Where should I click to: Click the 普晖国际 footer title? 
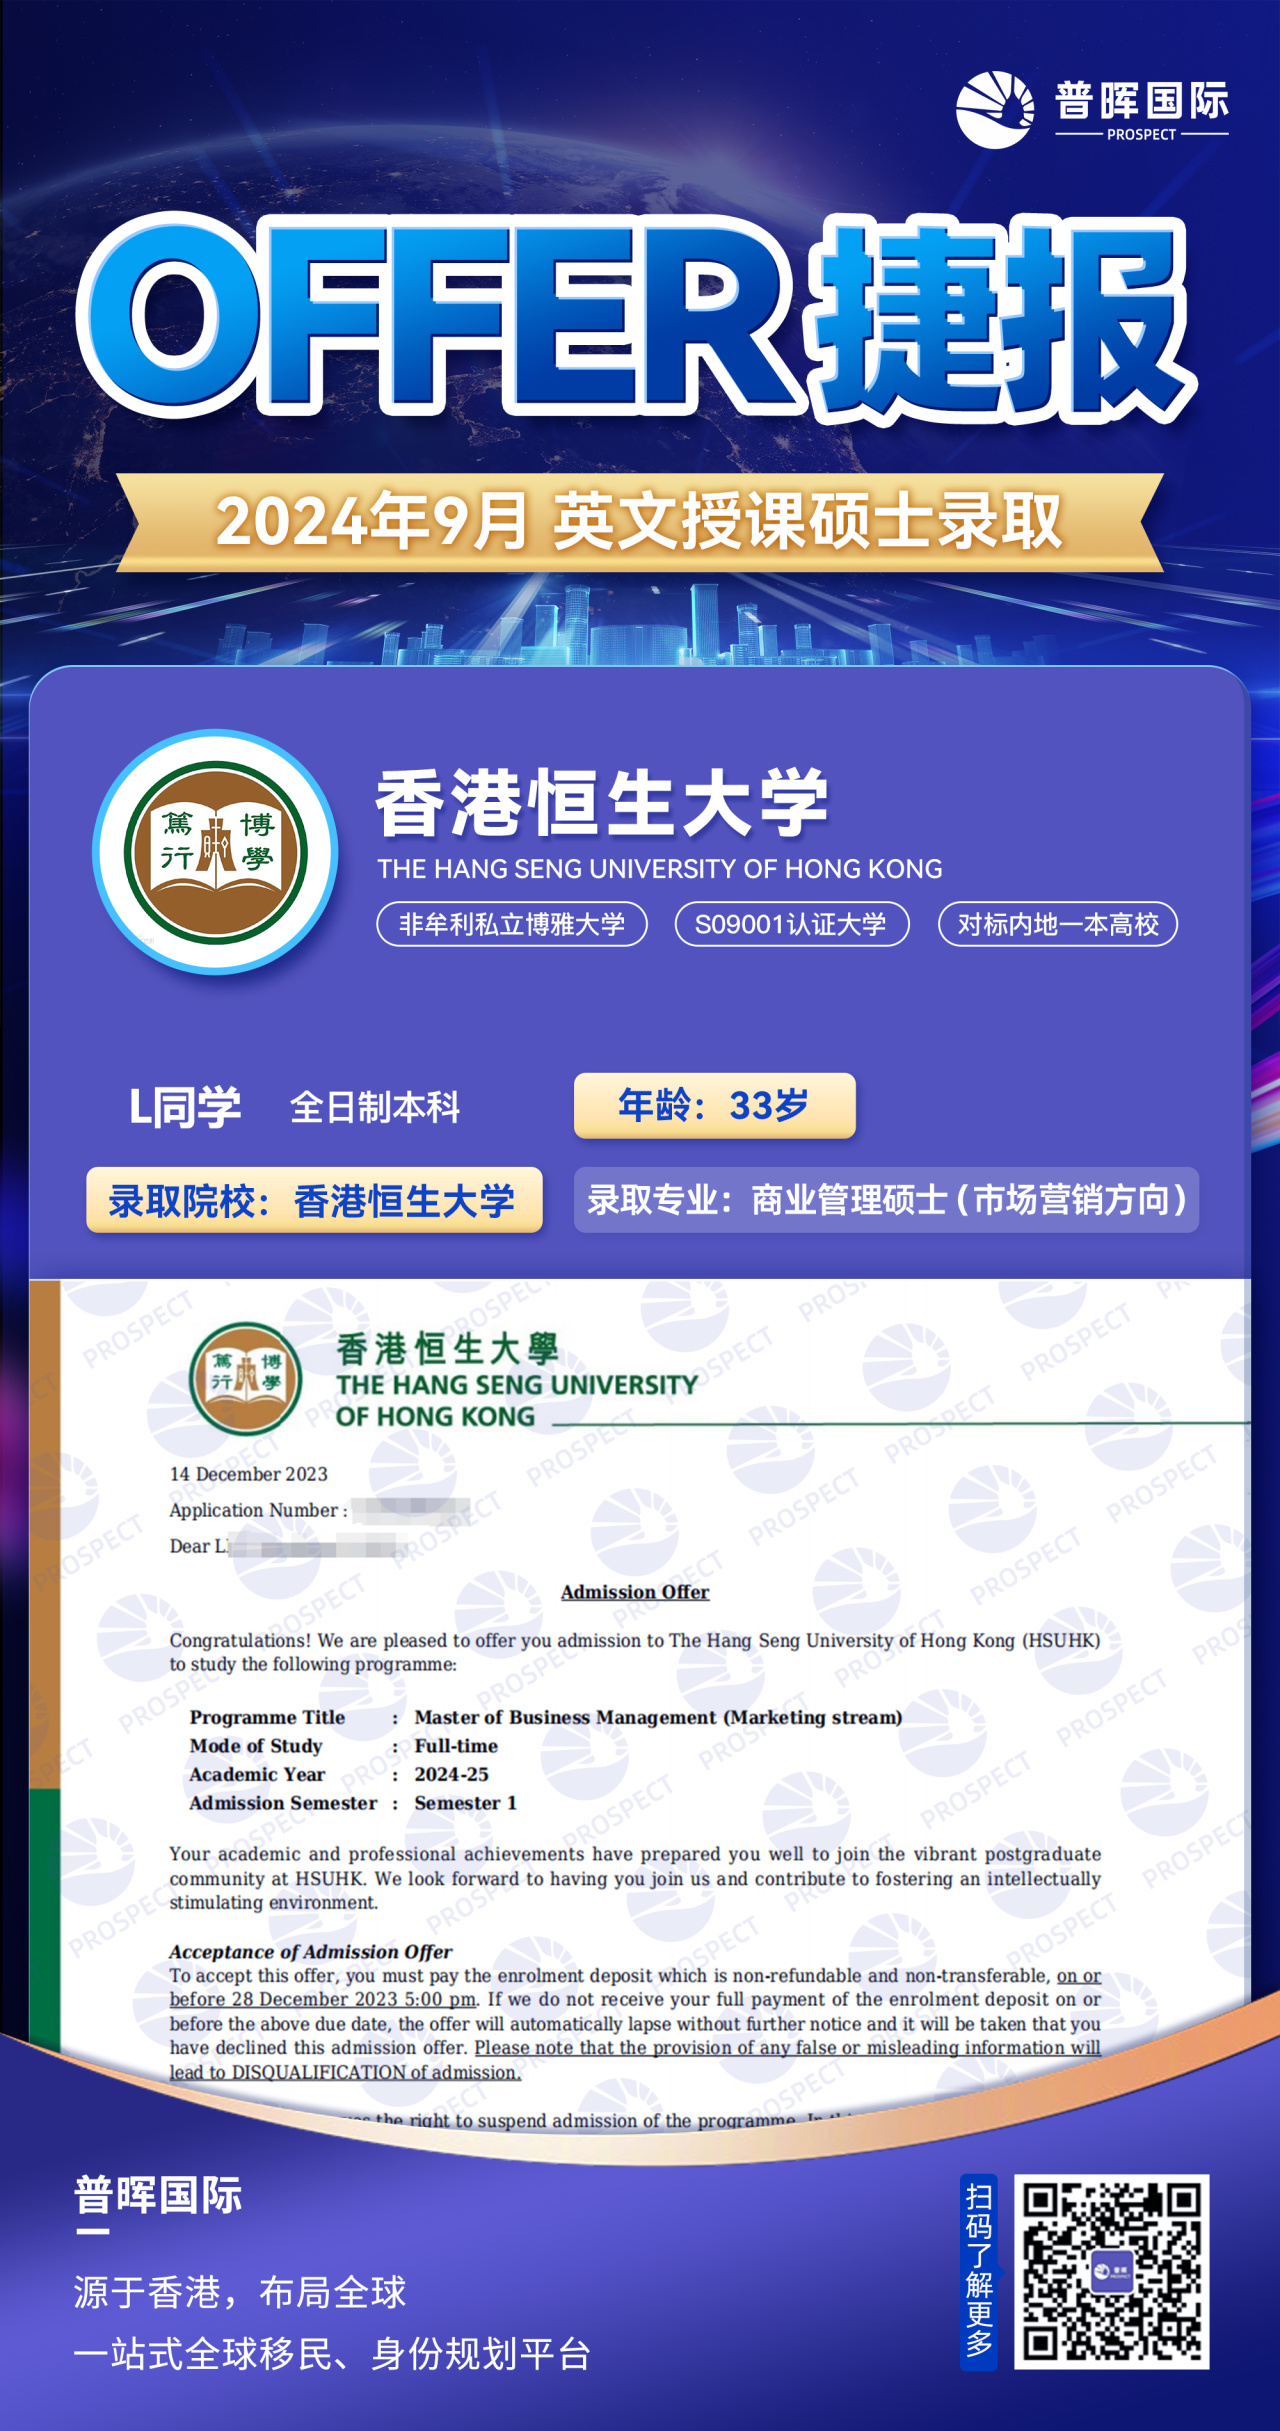158,2196
